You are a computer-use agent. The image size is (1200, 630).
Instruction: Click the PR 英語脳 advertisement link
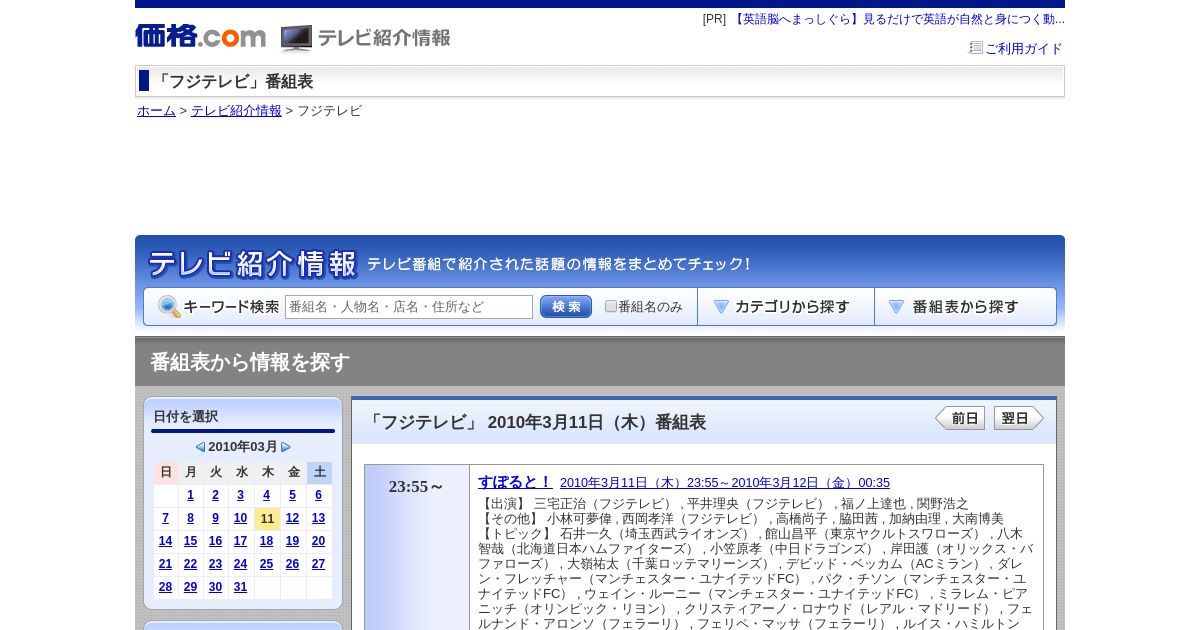tap(897, 19)
